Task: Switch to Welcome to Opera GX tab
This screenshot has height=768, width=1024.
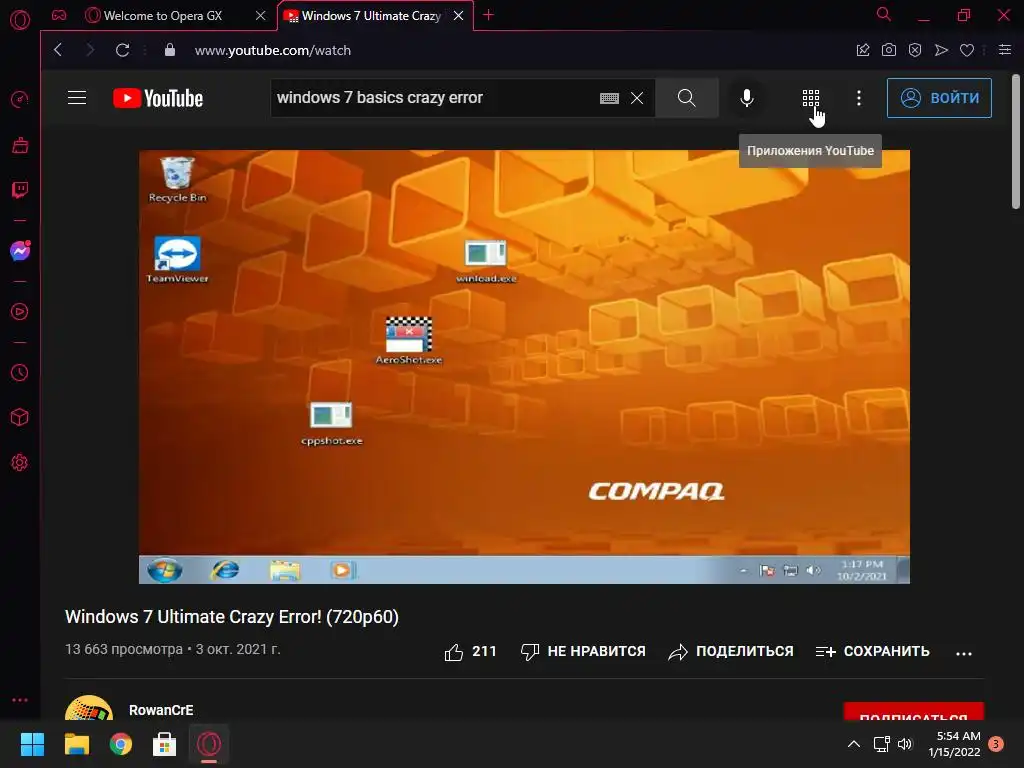Action: pos(162,16)
